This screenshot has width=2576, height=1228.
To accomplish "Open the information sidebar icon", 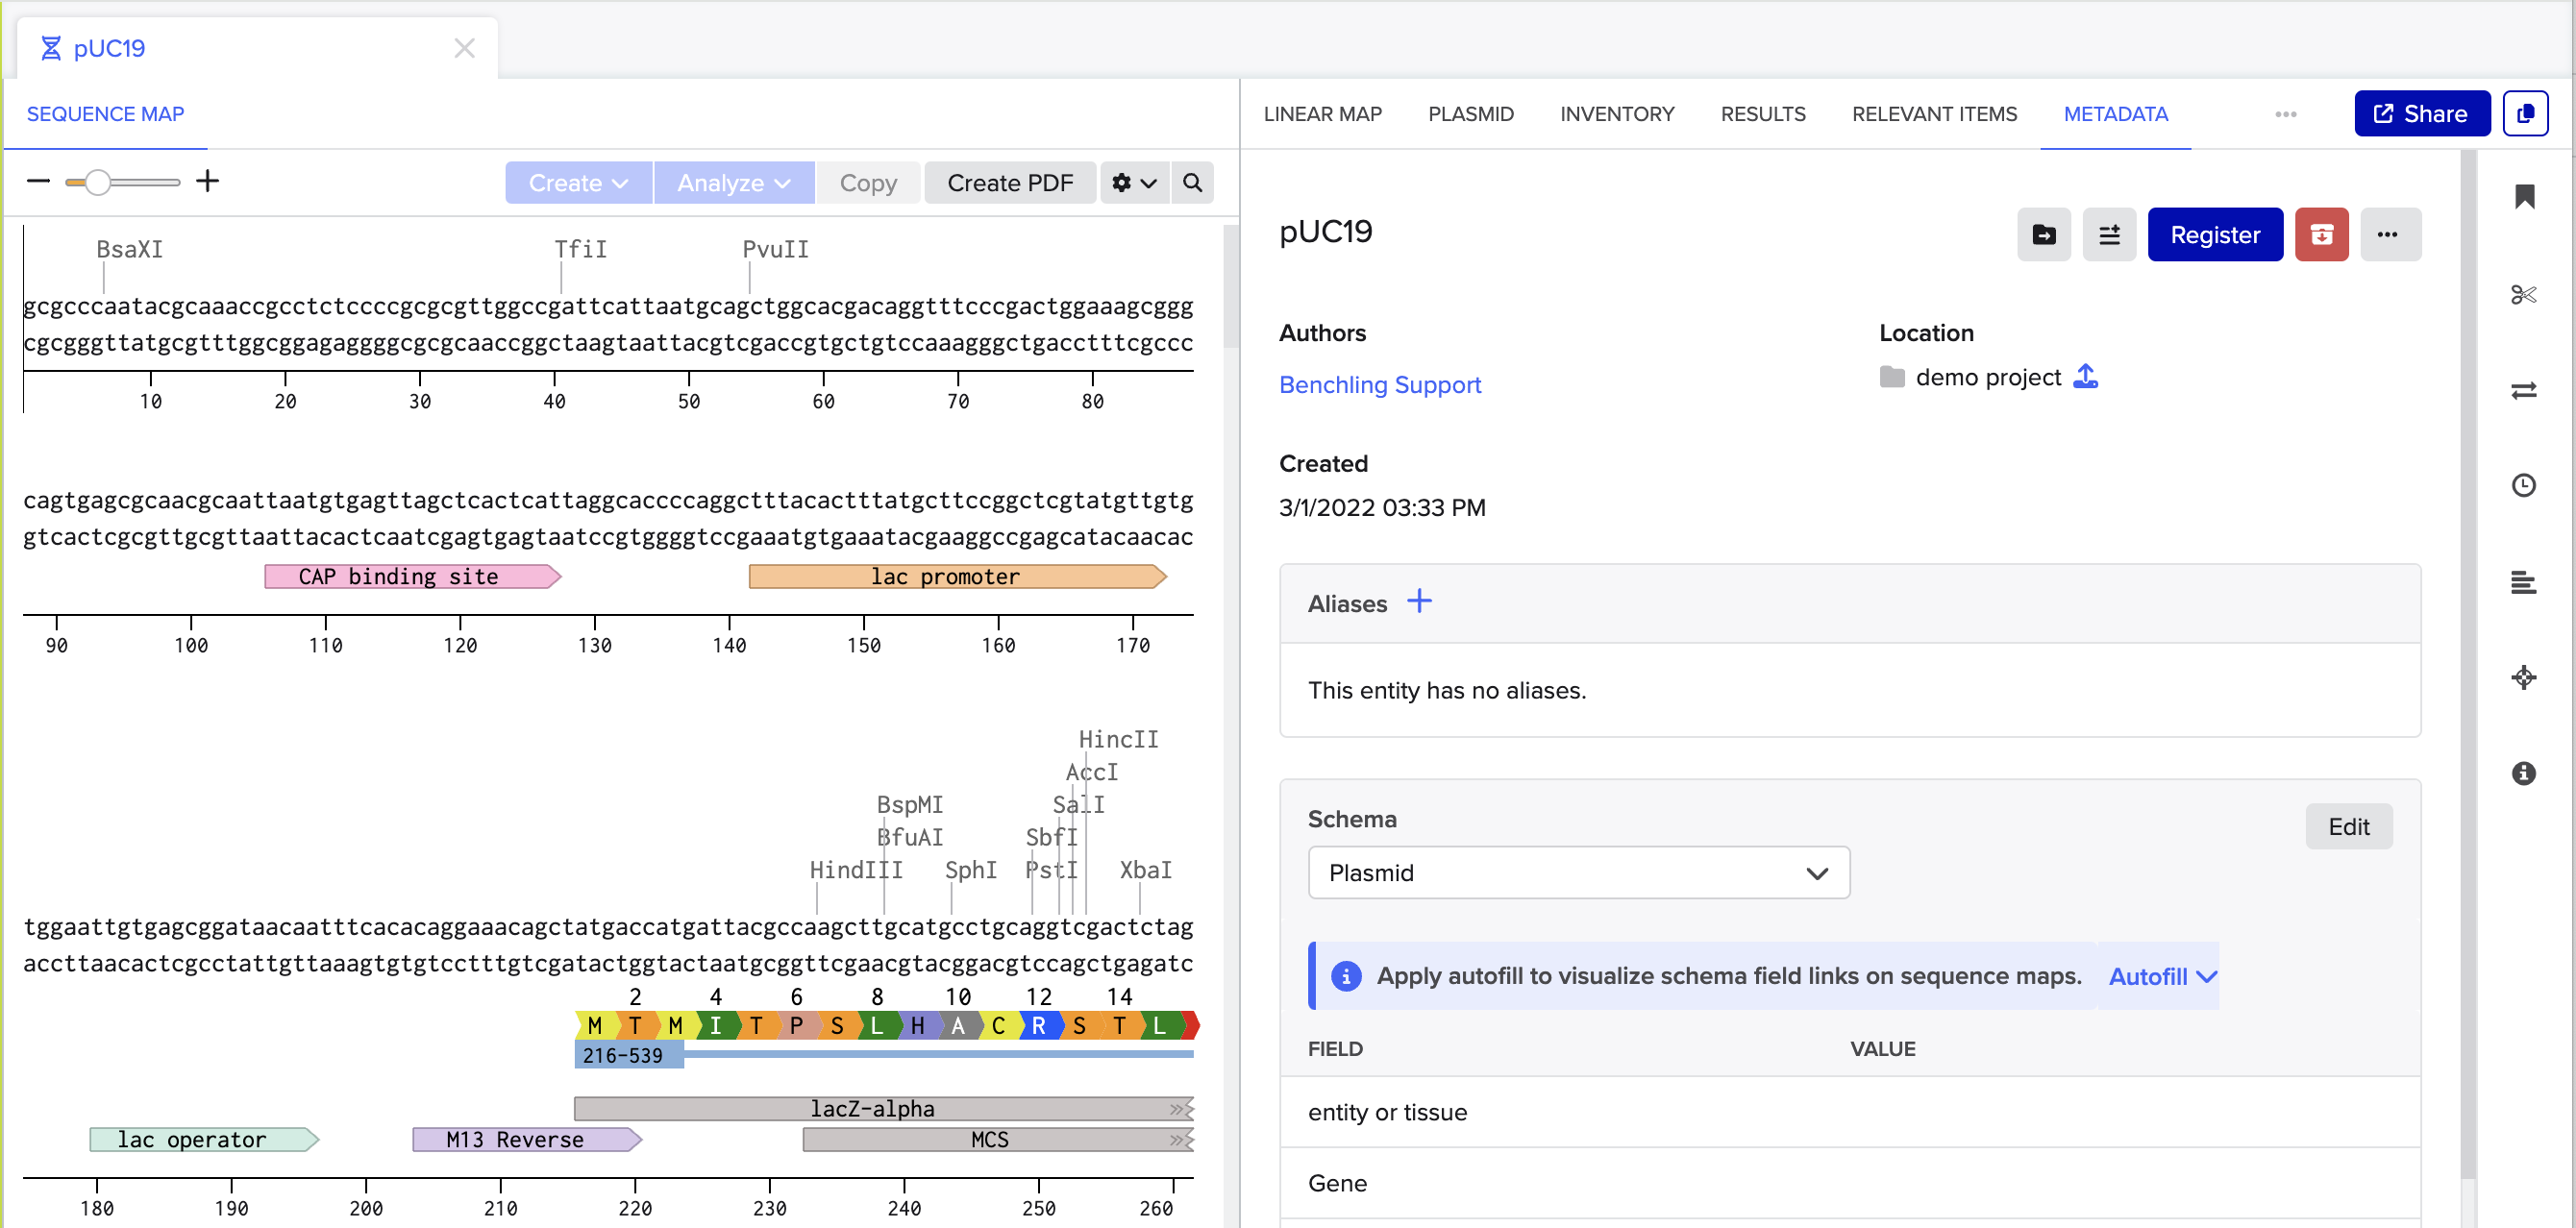I will click(x=2523, y=773).
